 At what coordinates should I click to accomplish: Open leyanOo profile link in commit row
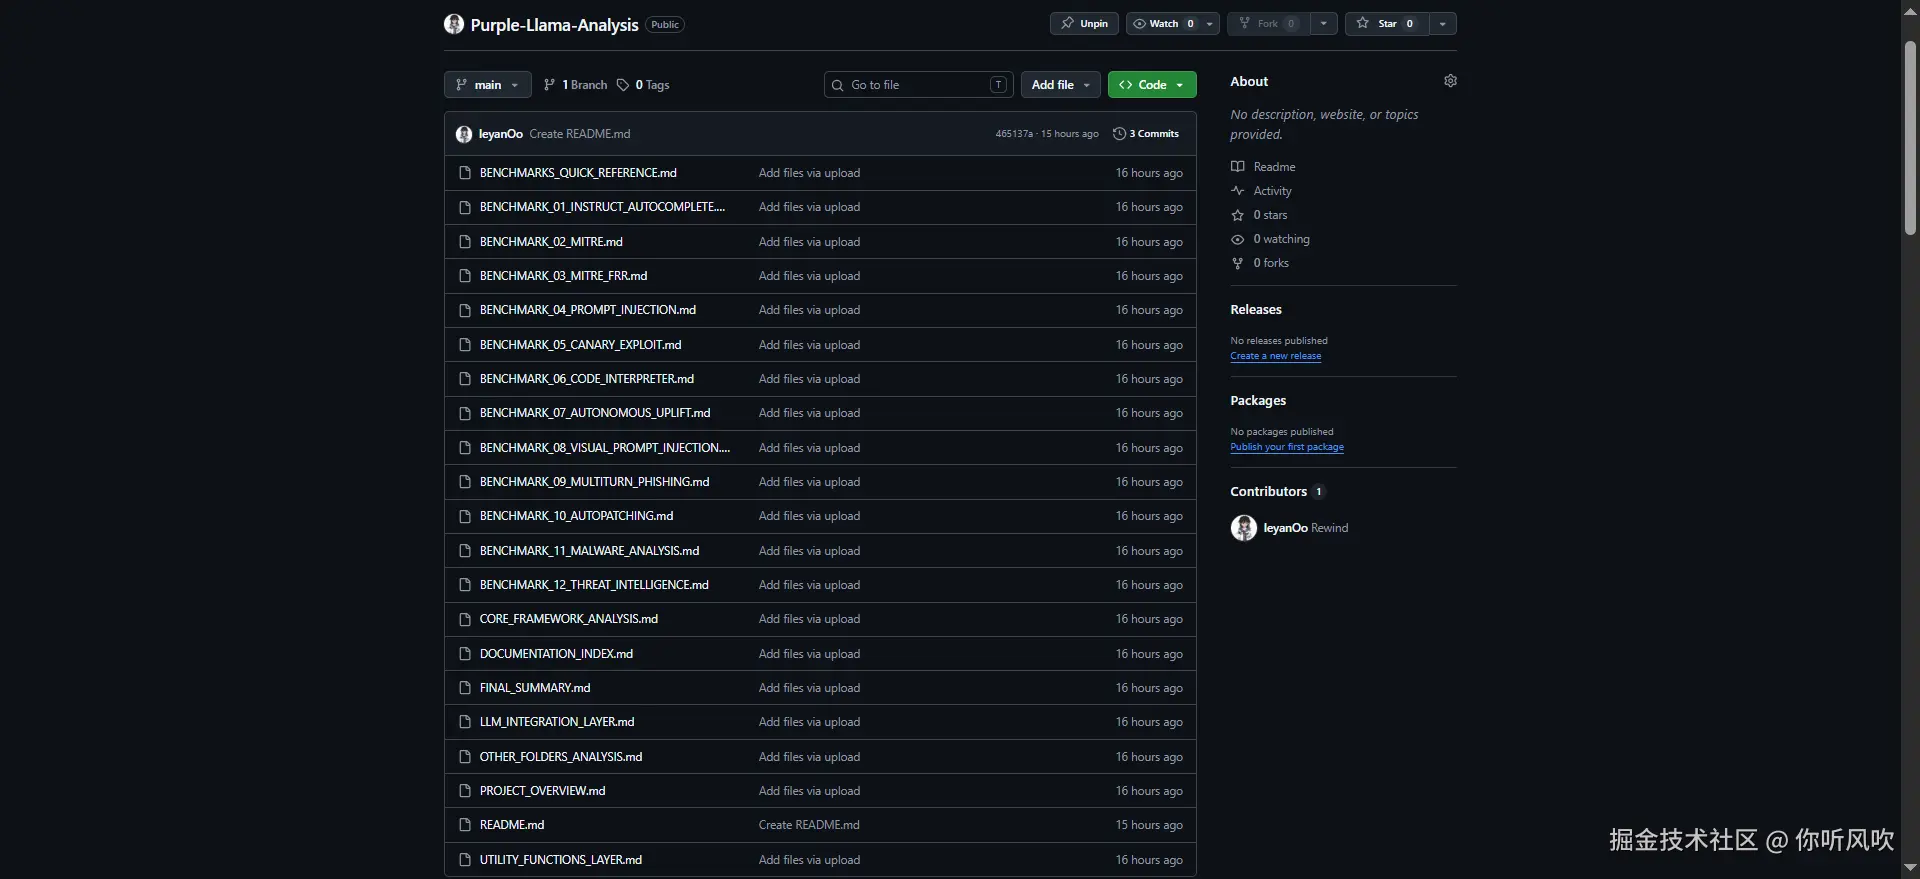(x=500, y=134)
